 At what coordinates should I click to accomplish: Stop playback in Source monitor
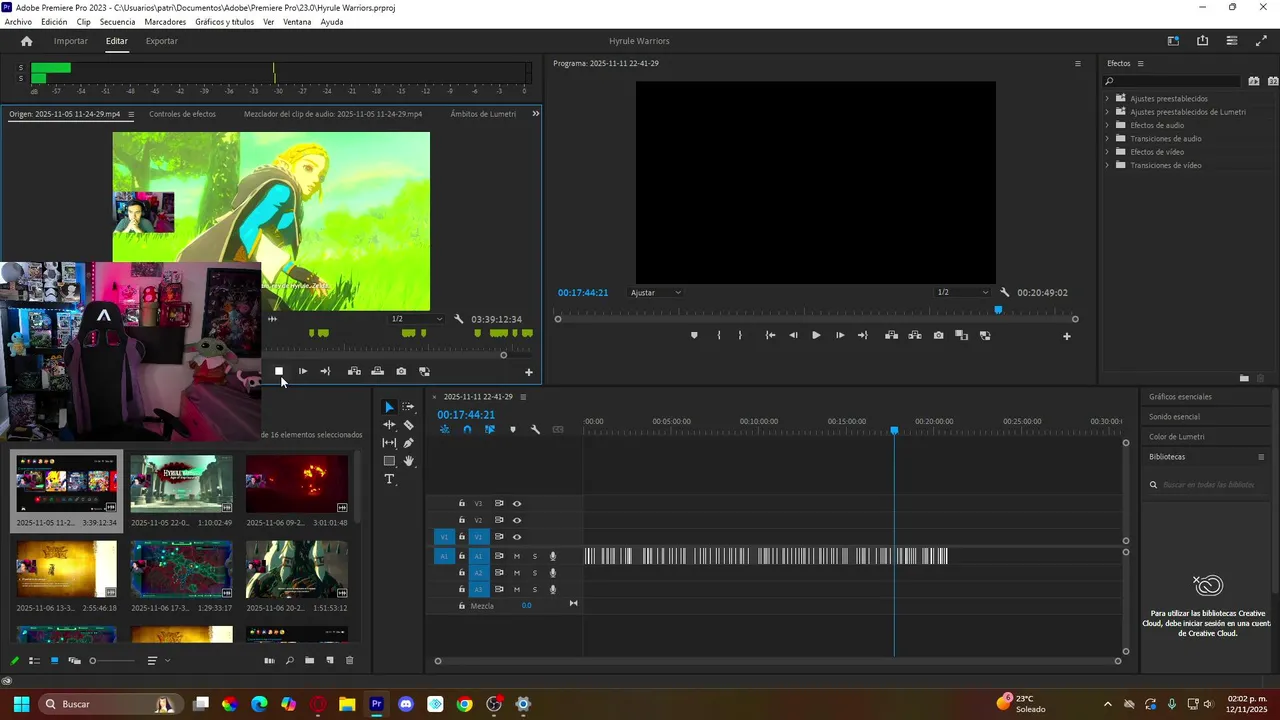279,371
